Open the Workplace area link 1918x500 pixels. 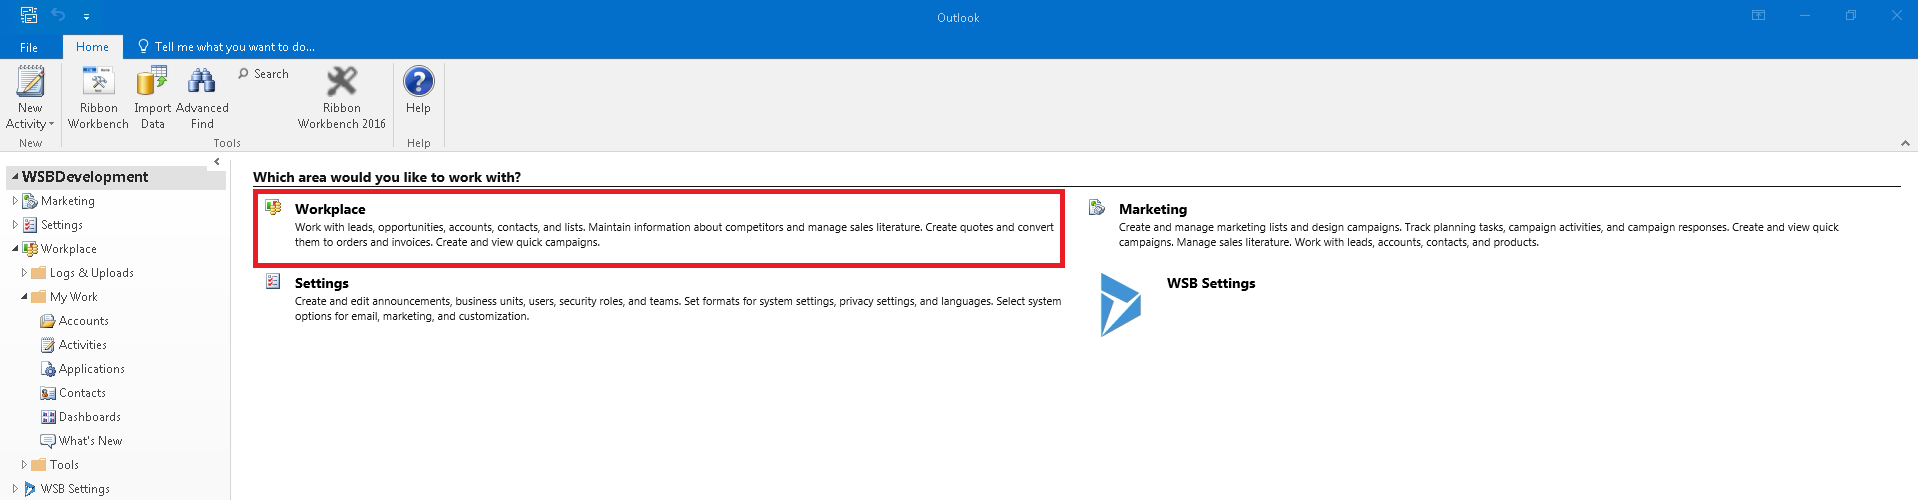pos(330,209)
